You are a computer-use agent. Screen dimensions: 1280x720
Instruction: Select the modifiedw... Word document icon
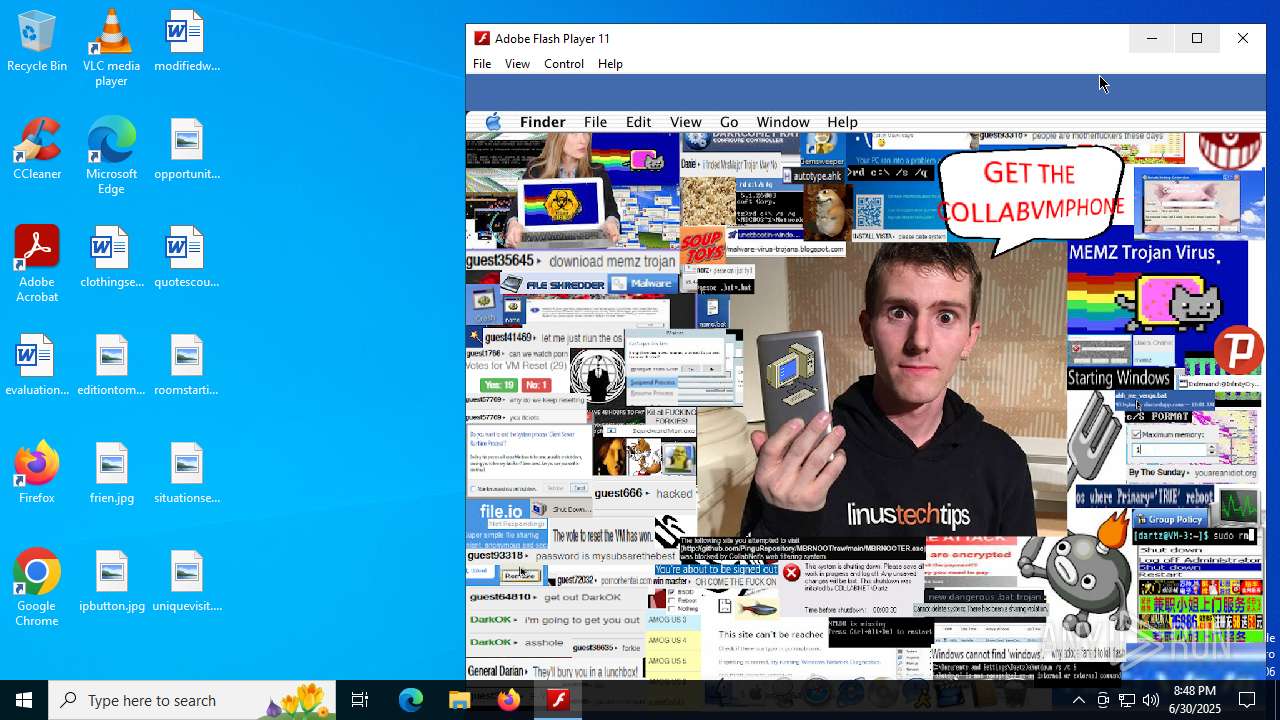tap(186, 42)
